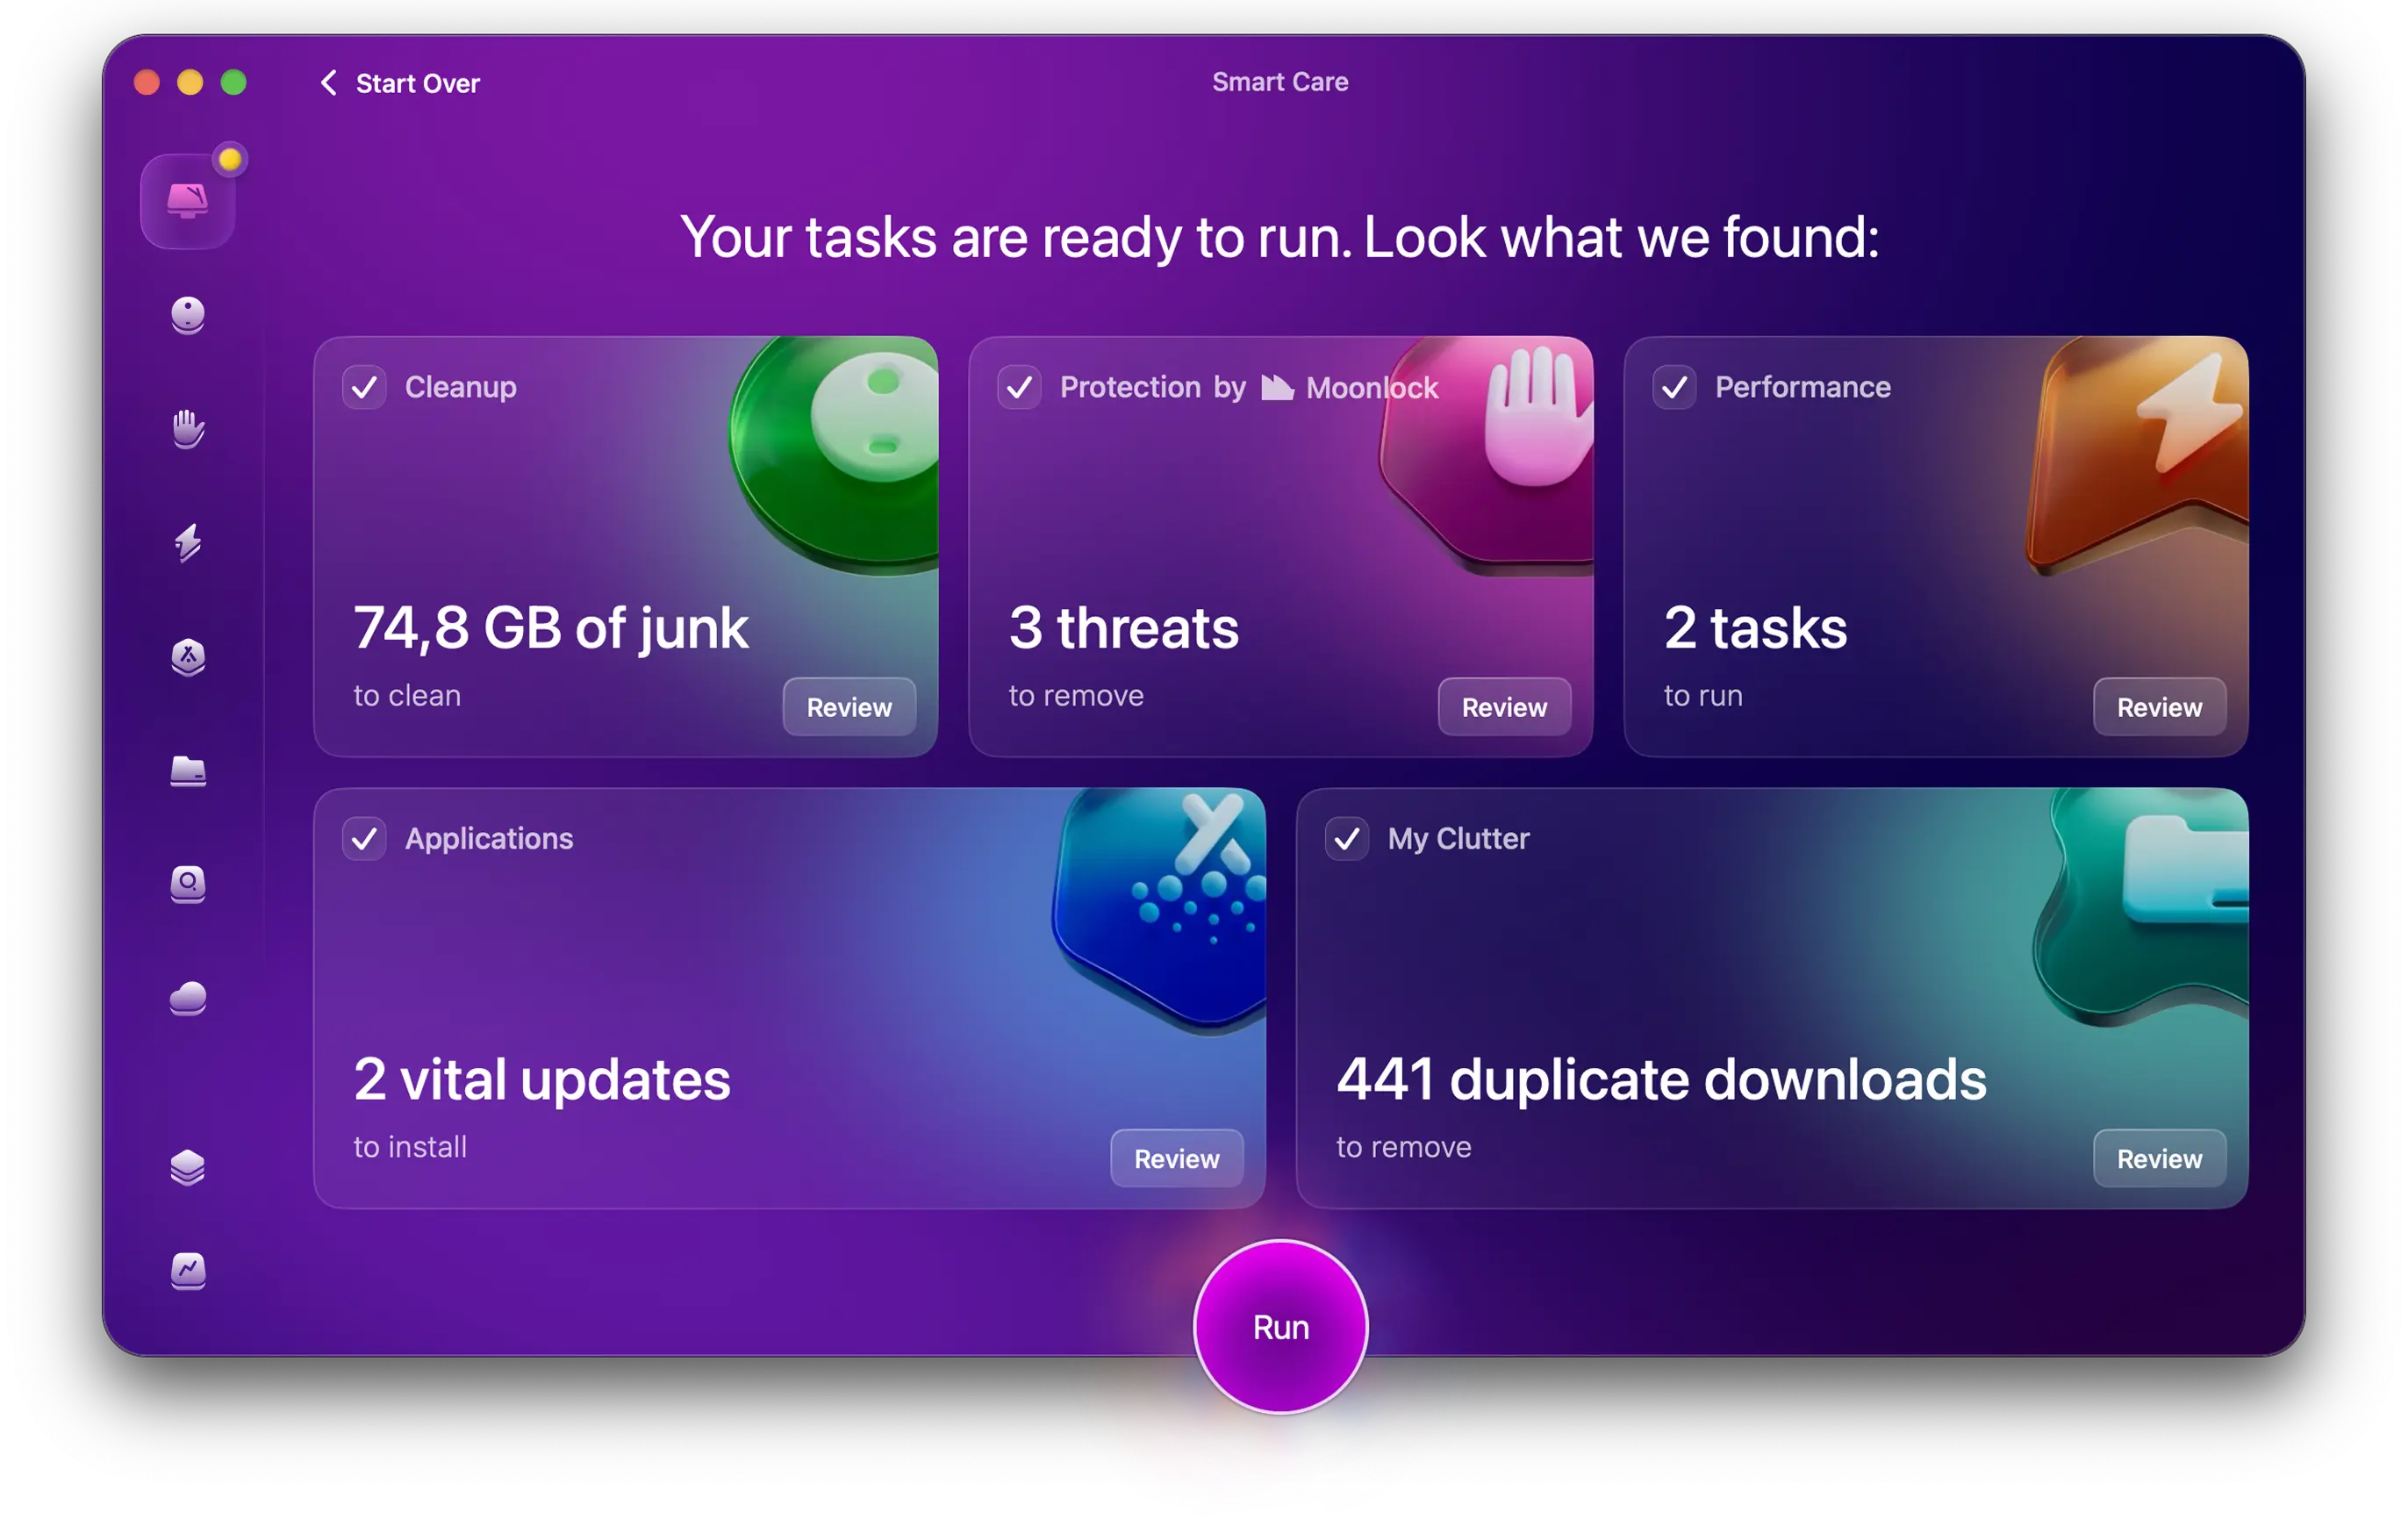Open the Smart Care sidebar icon
Viewport: 2408px width, 1527px height.
pos(187,202)
